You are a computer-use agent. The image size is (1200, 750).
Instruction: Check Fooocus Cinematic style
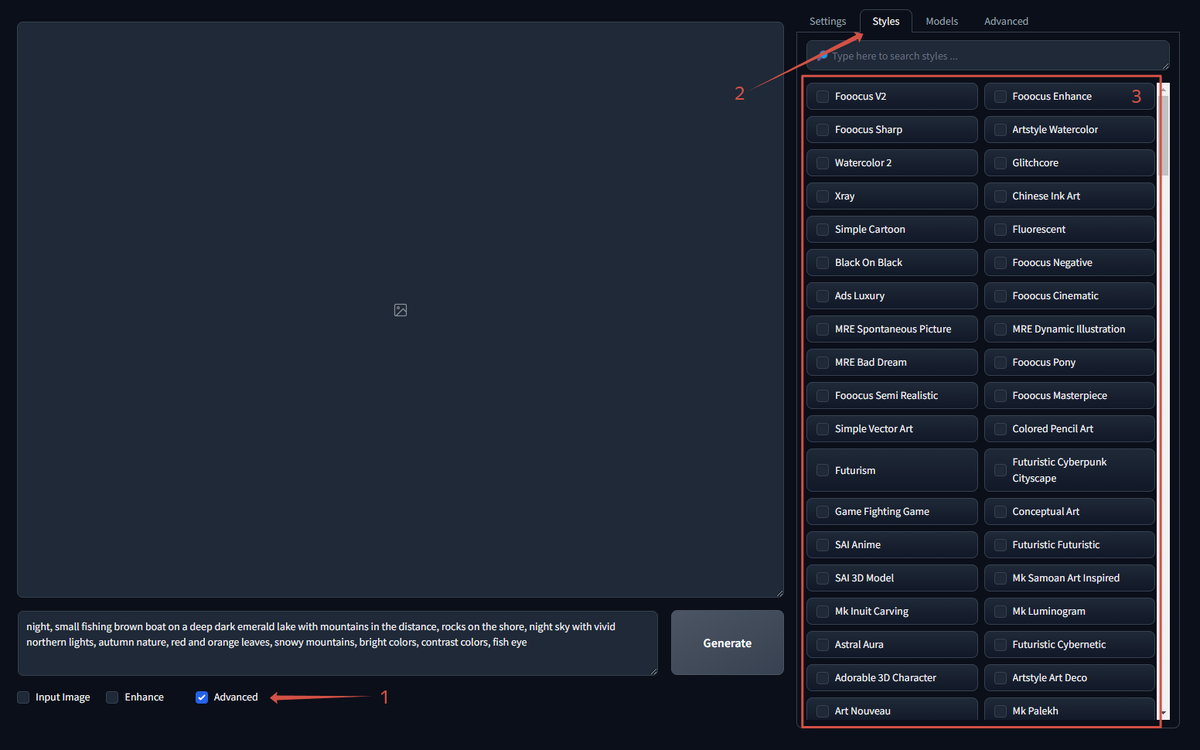point(1000,296)
